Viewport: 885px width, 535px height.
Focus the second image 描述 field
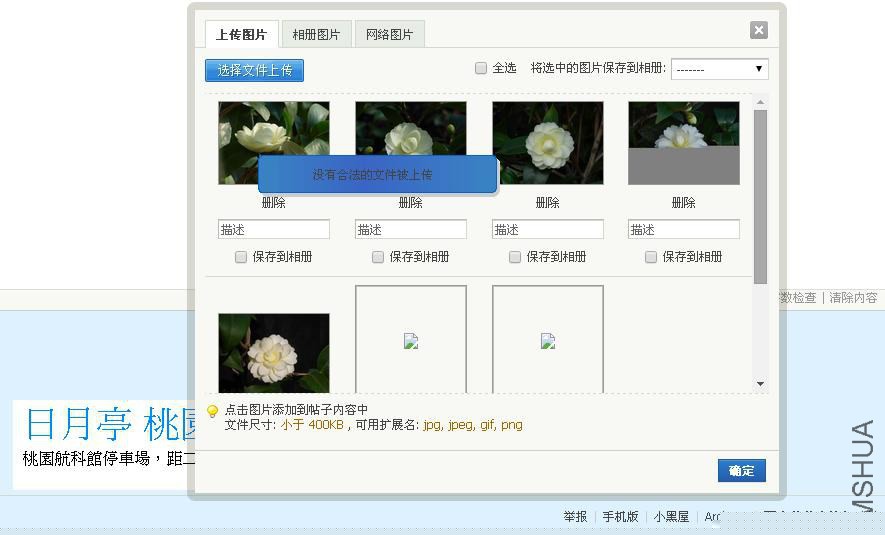click(x=411, y=229)
